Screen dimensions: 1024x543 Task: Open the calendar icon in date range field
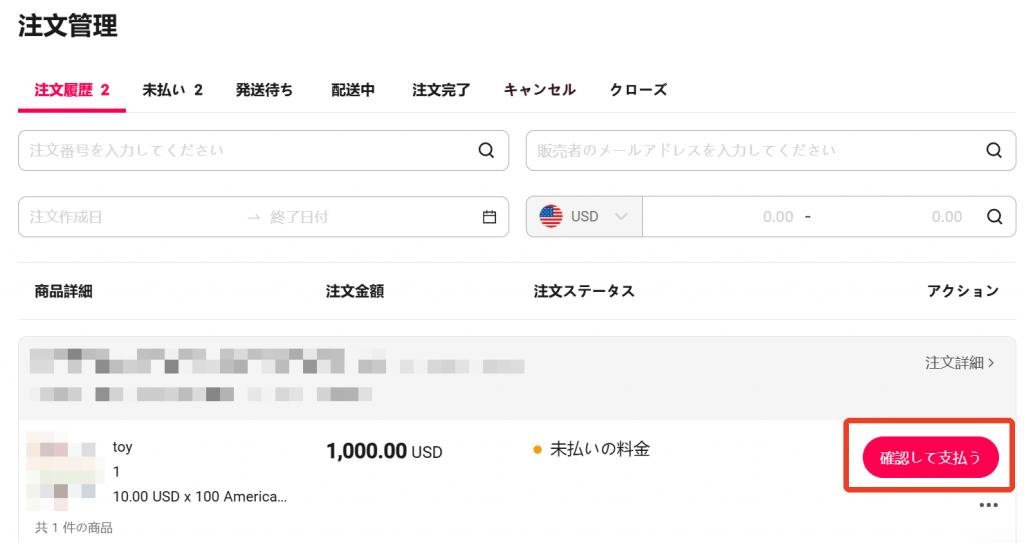click(489, 217)
